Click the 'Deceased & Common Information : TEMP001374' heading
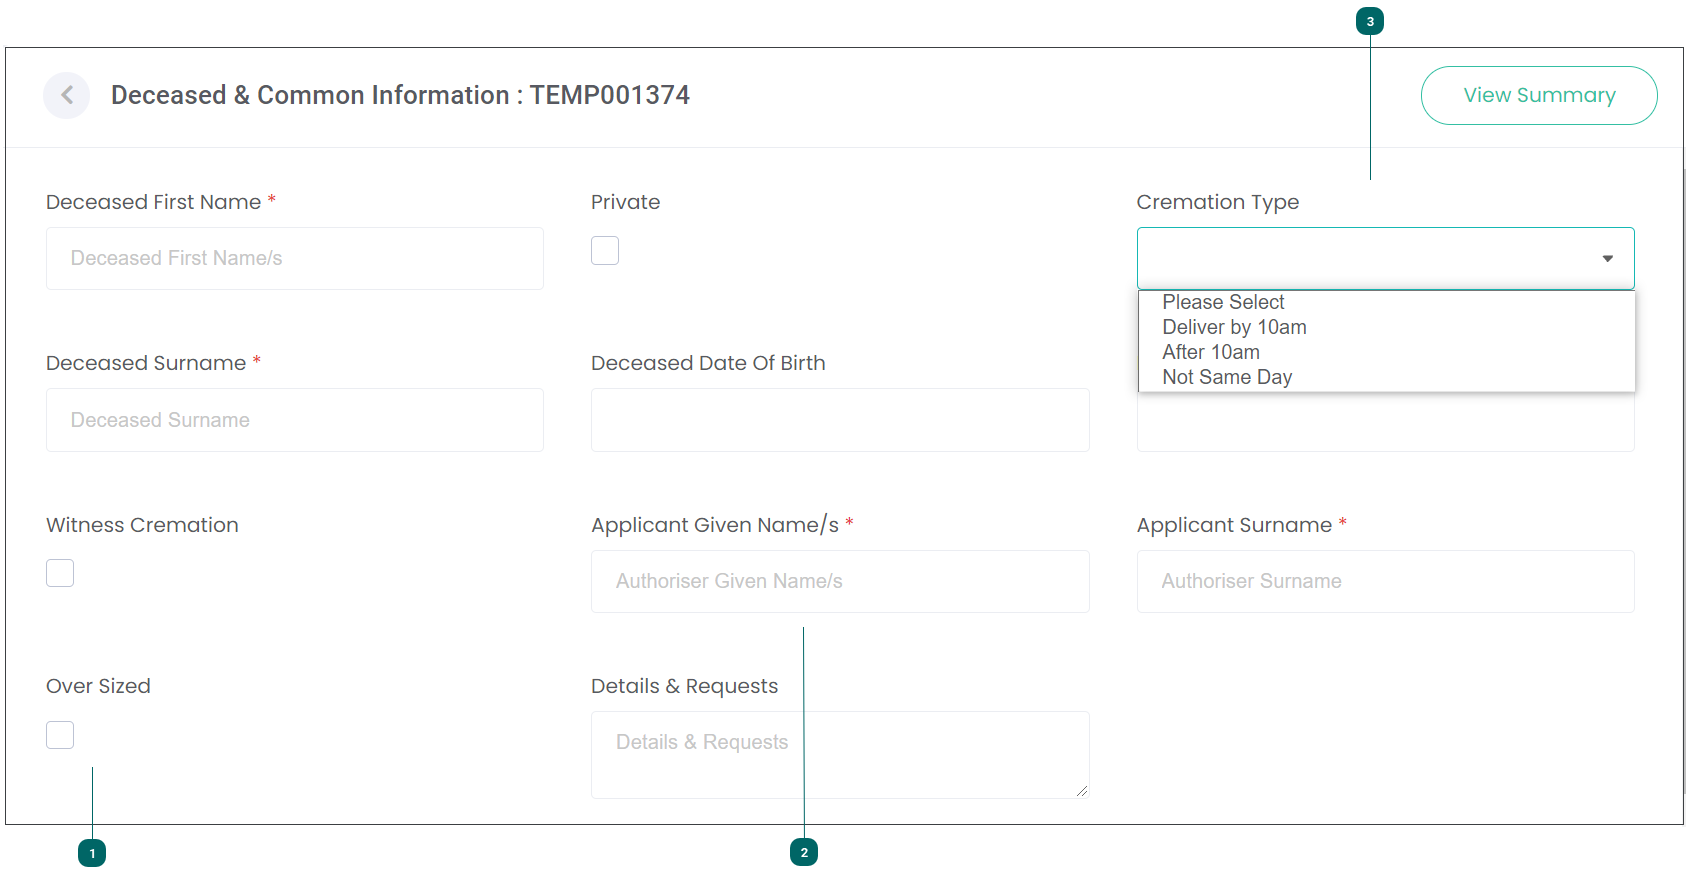1689x878 pixels. pyautogui.click(x=400, y=95)
